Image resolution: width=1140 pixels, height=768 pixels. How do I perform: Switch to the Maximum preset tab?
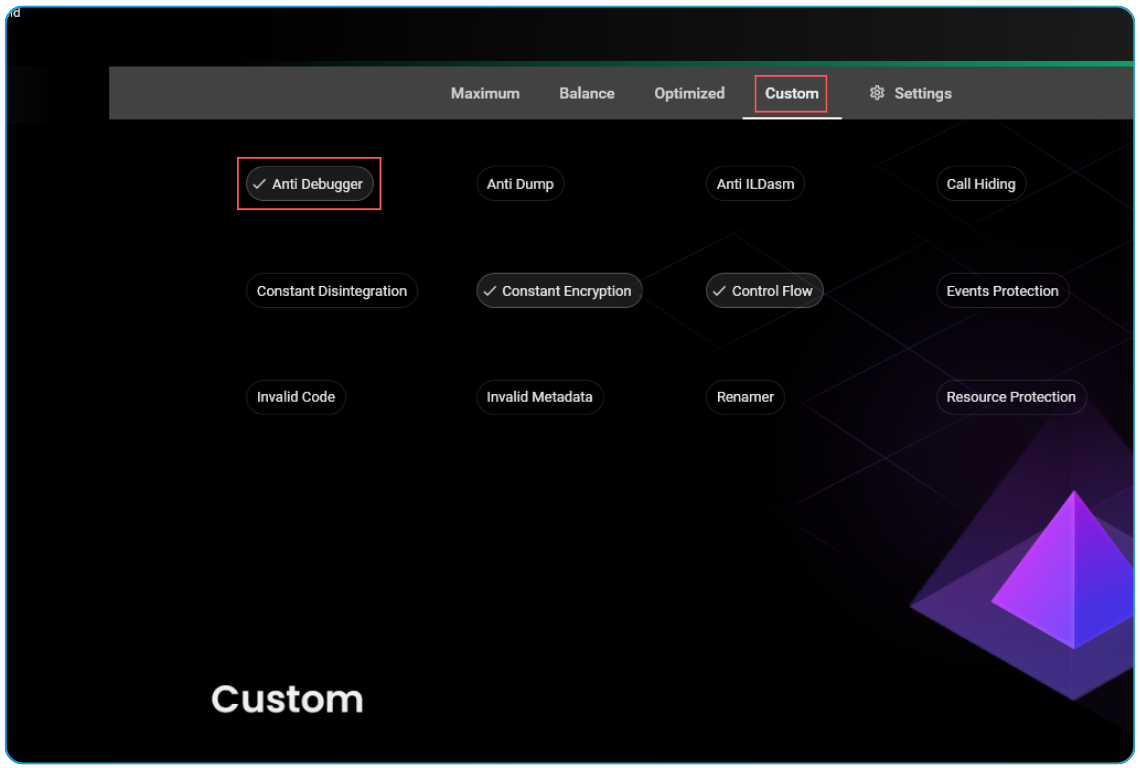(x=485, y=92)
